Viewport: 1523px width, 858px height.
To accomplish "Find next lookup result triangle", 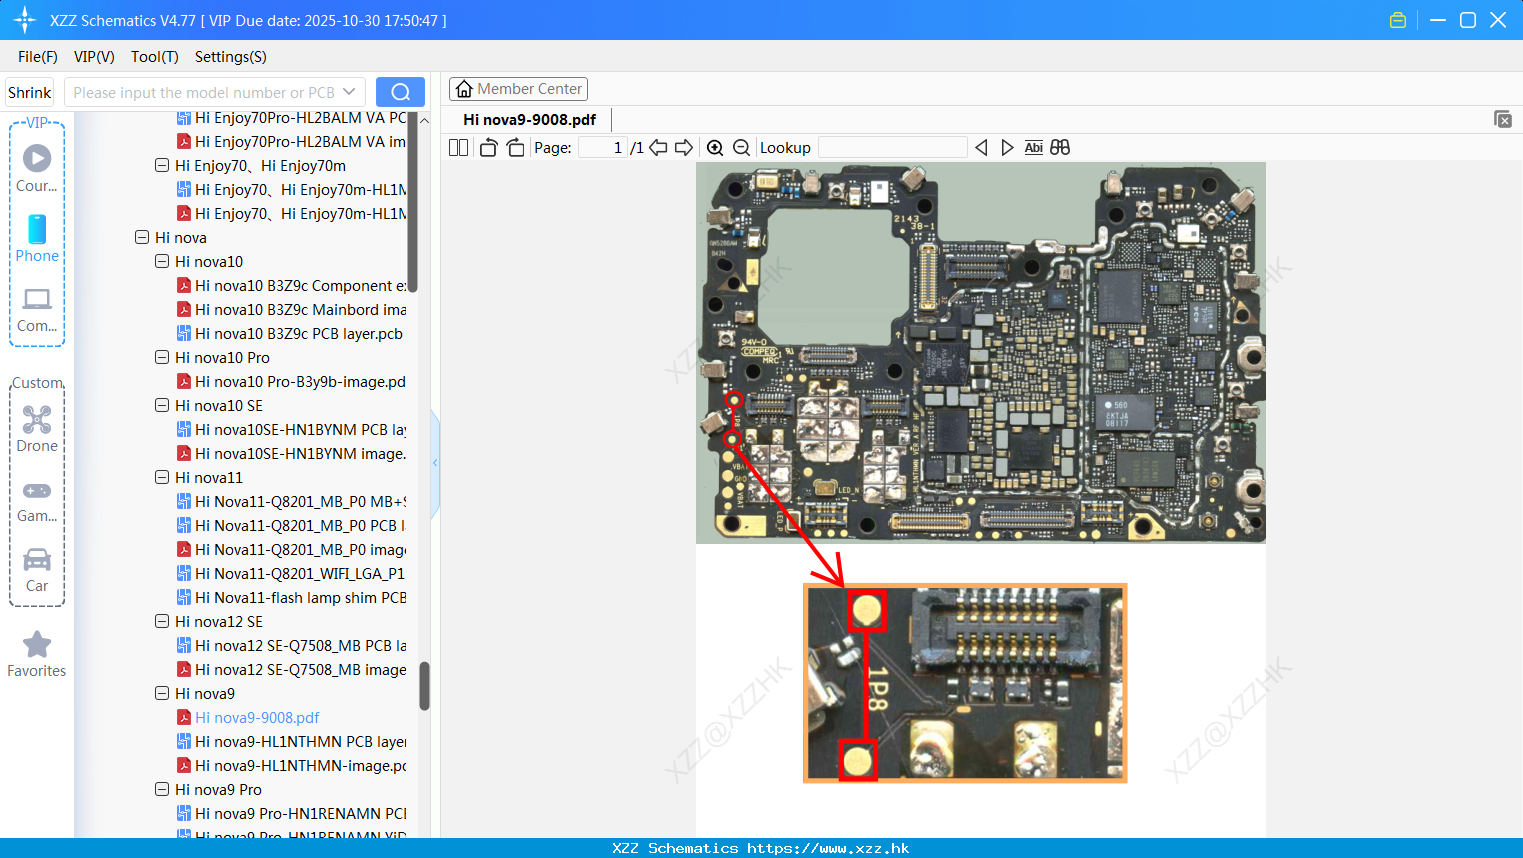I will coord(1007,148).
